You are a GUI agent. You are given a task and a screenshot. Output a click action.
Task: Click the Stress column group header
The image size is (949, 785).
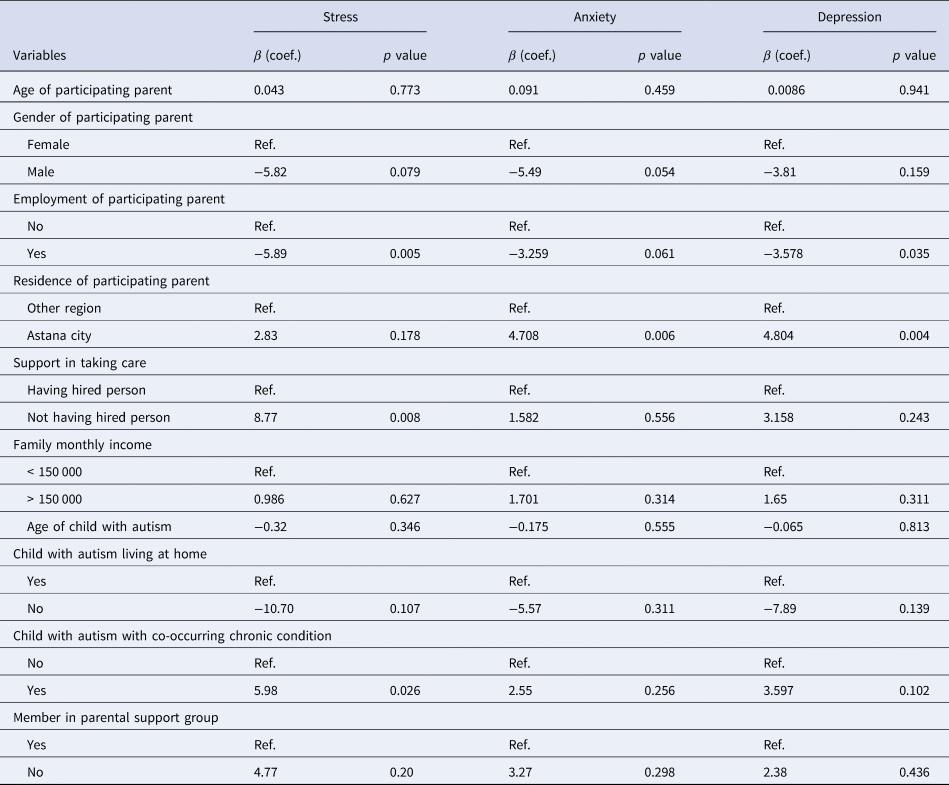click(340, 16)
